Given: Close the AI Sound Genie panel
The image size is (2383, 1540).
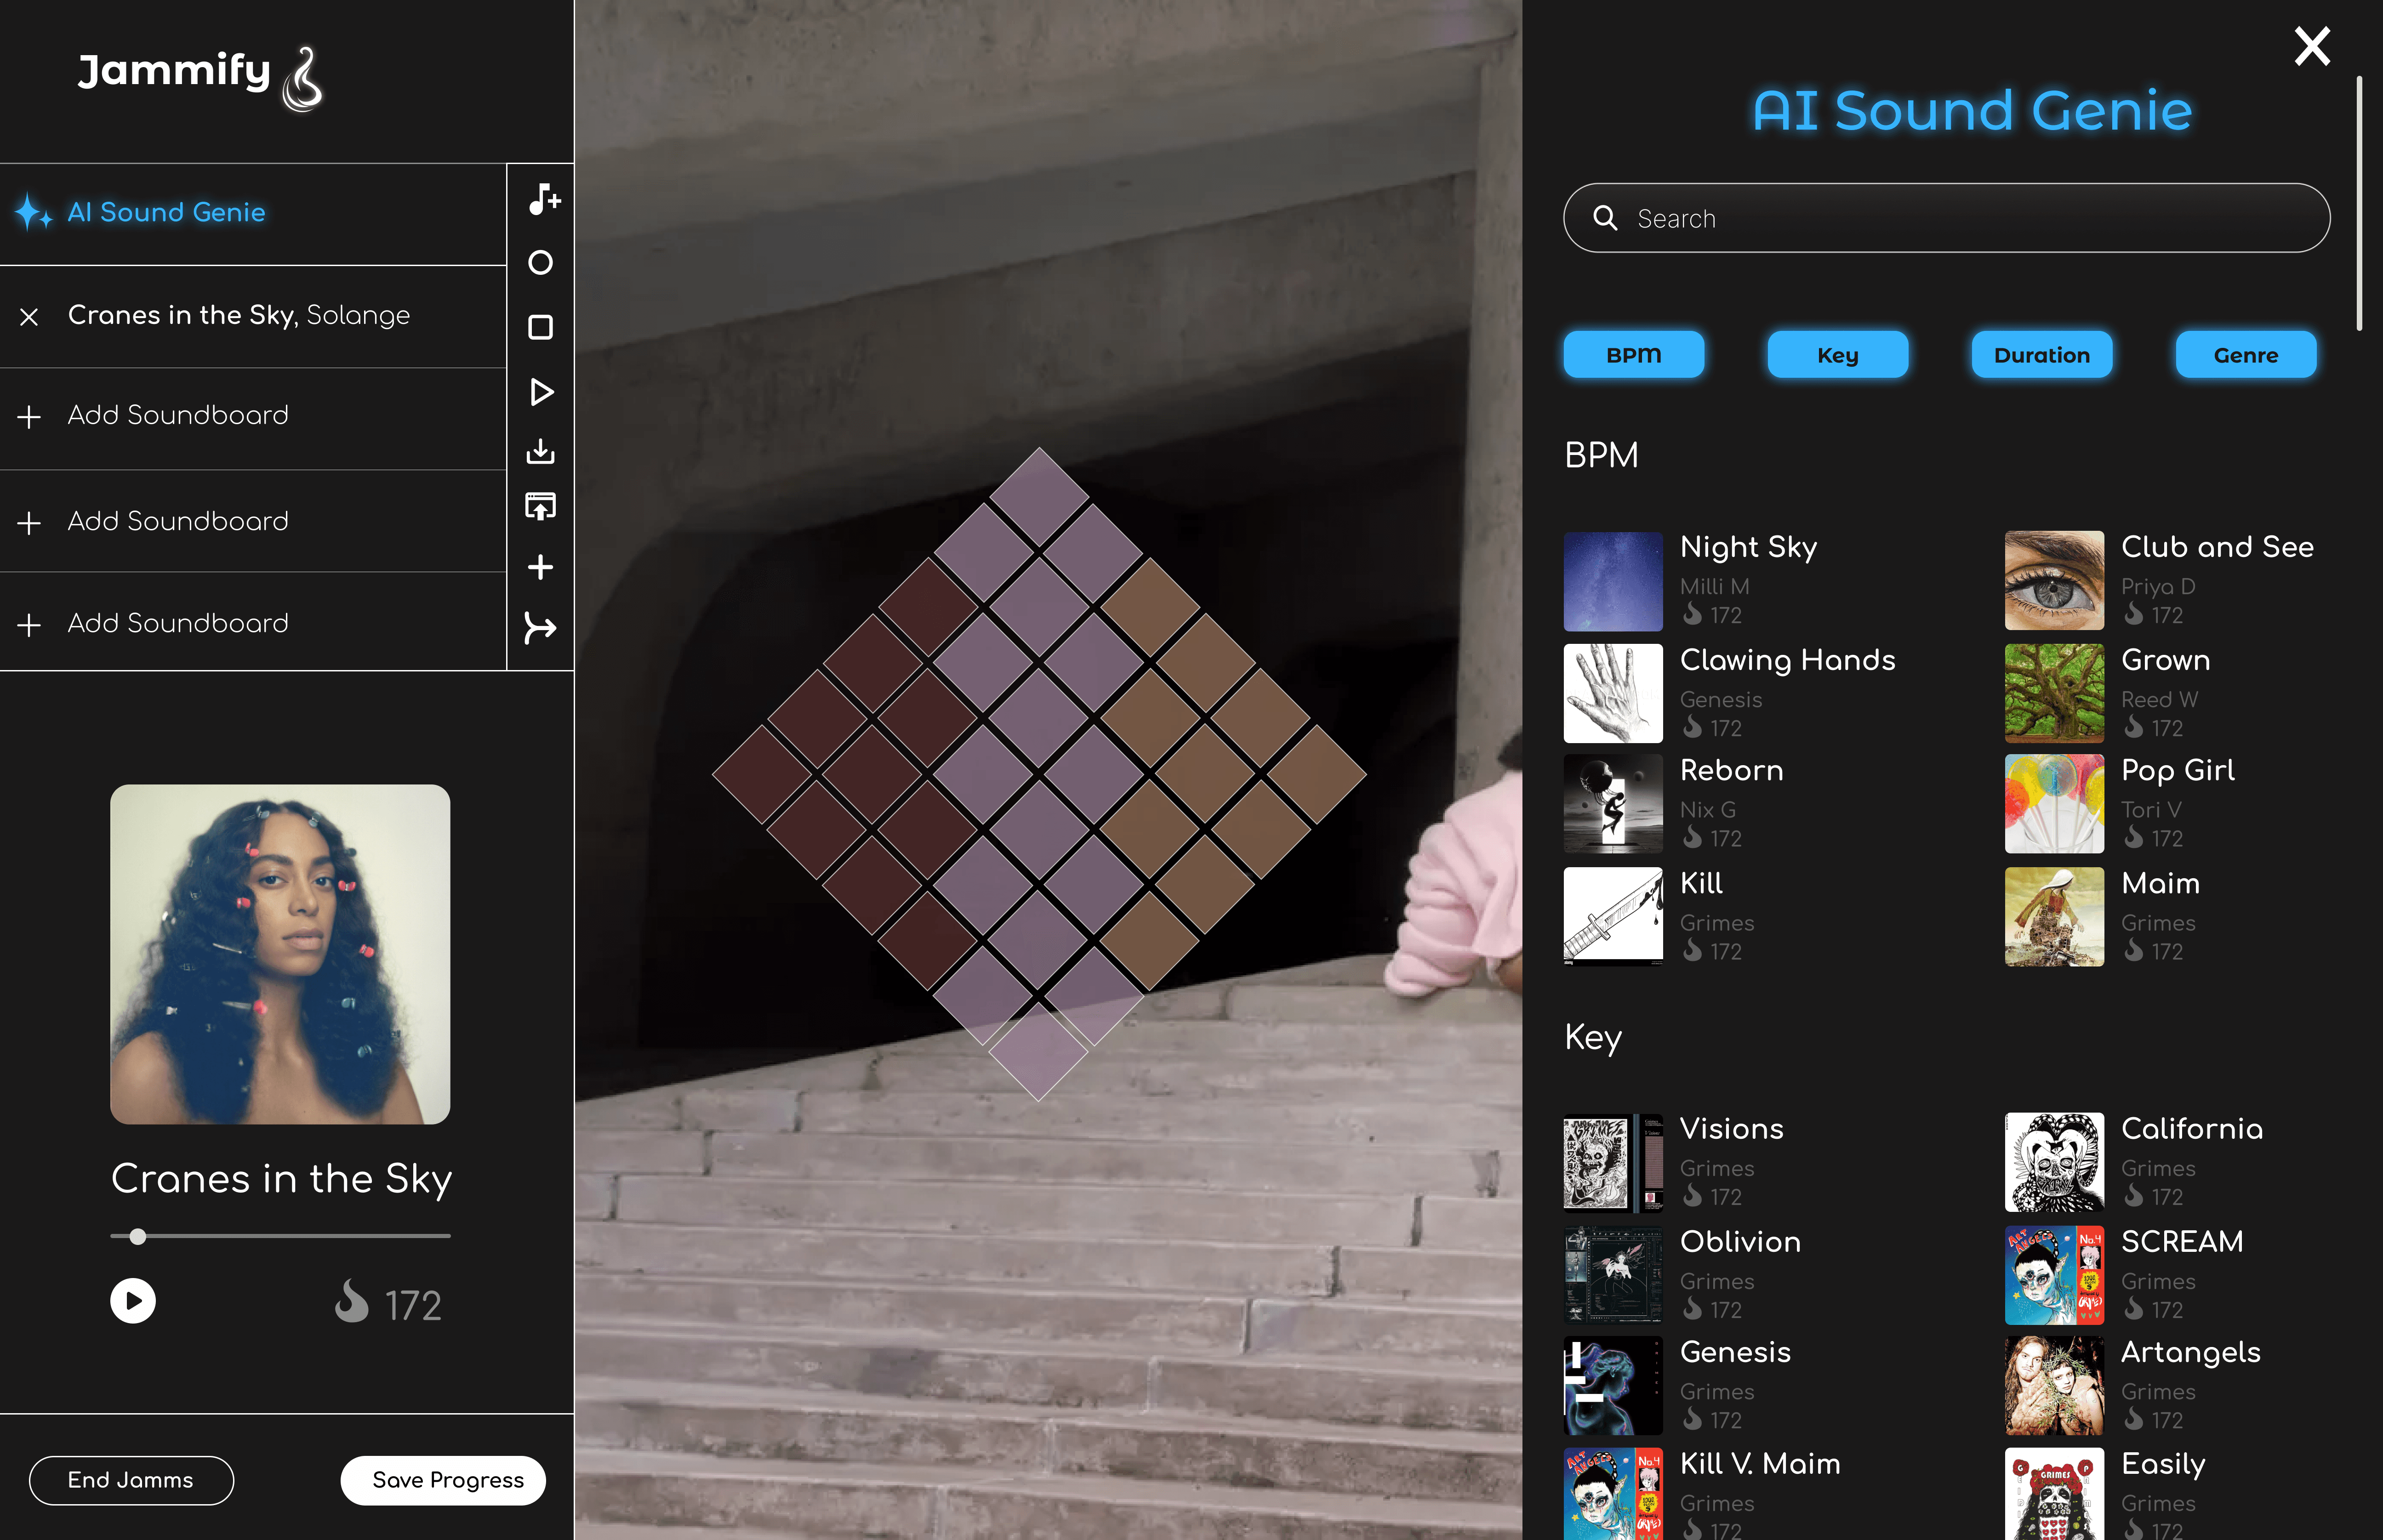Looking at the screenshot, I should (x=2312, y=46).
